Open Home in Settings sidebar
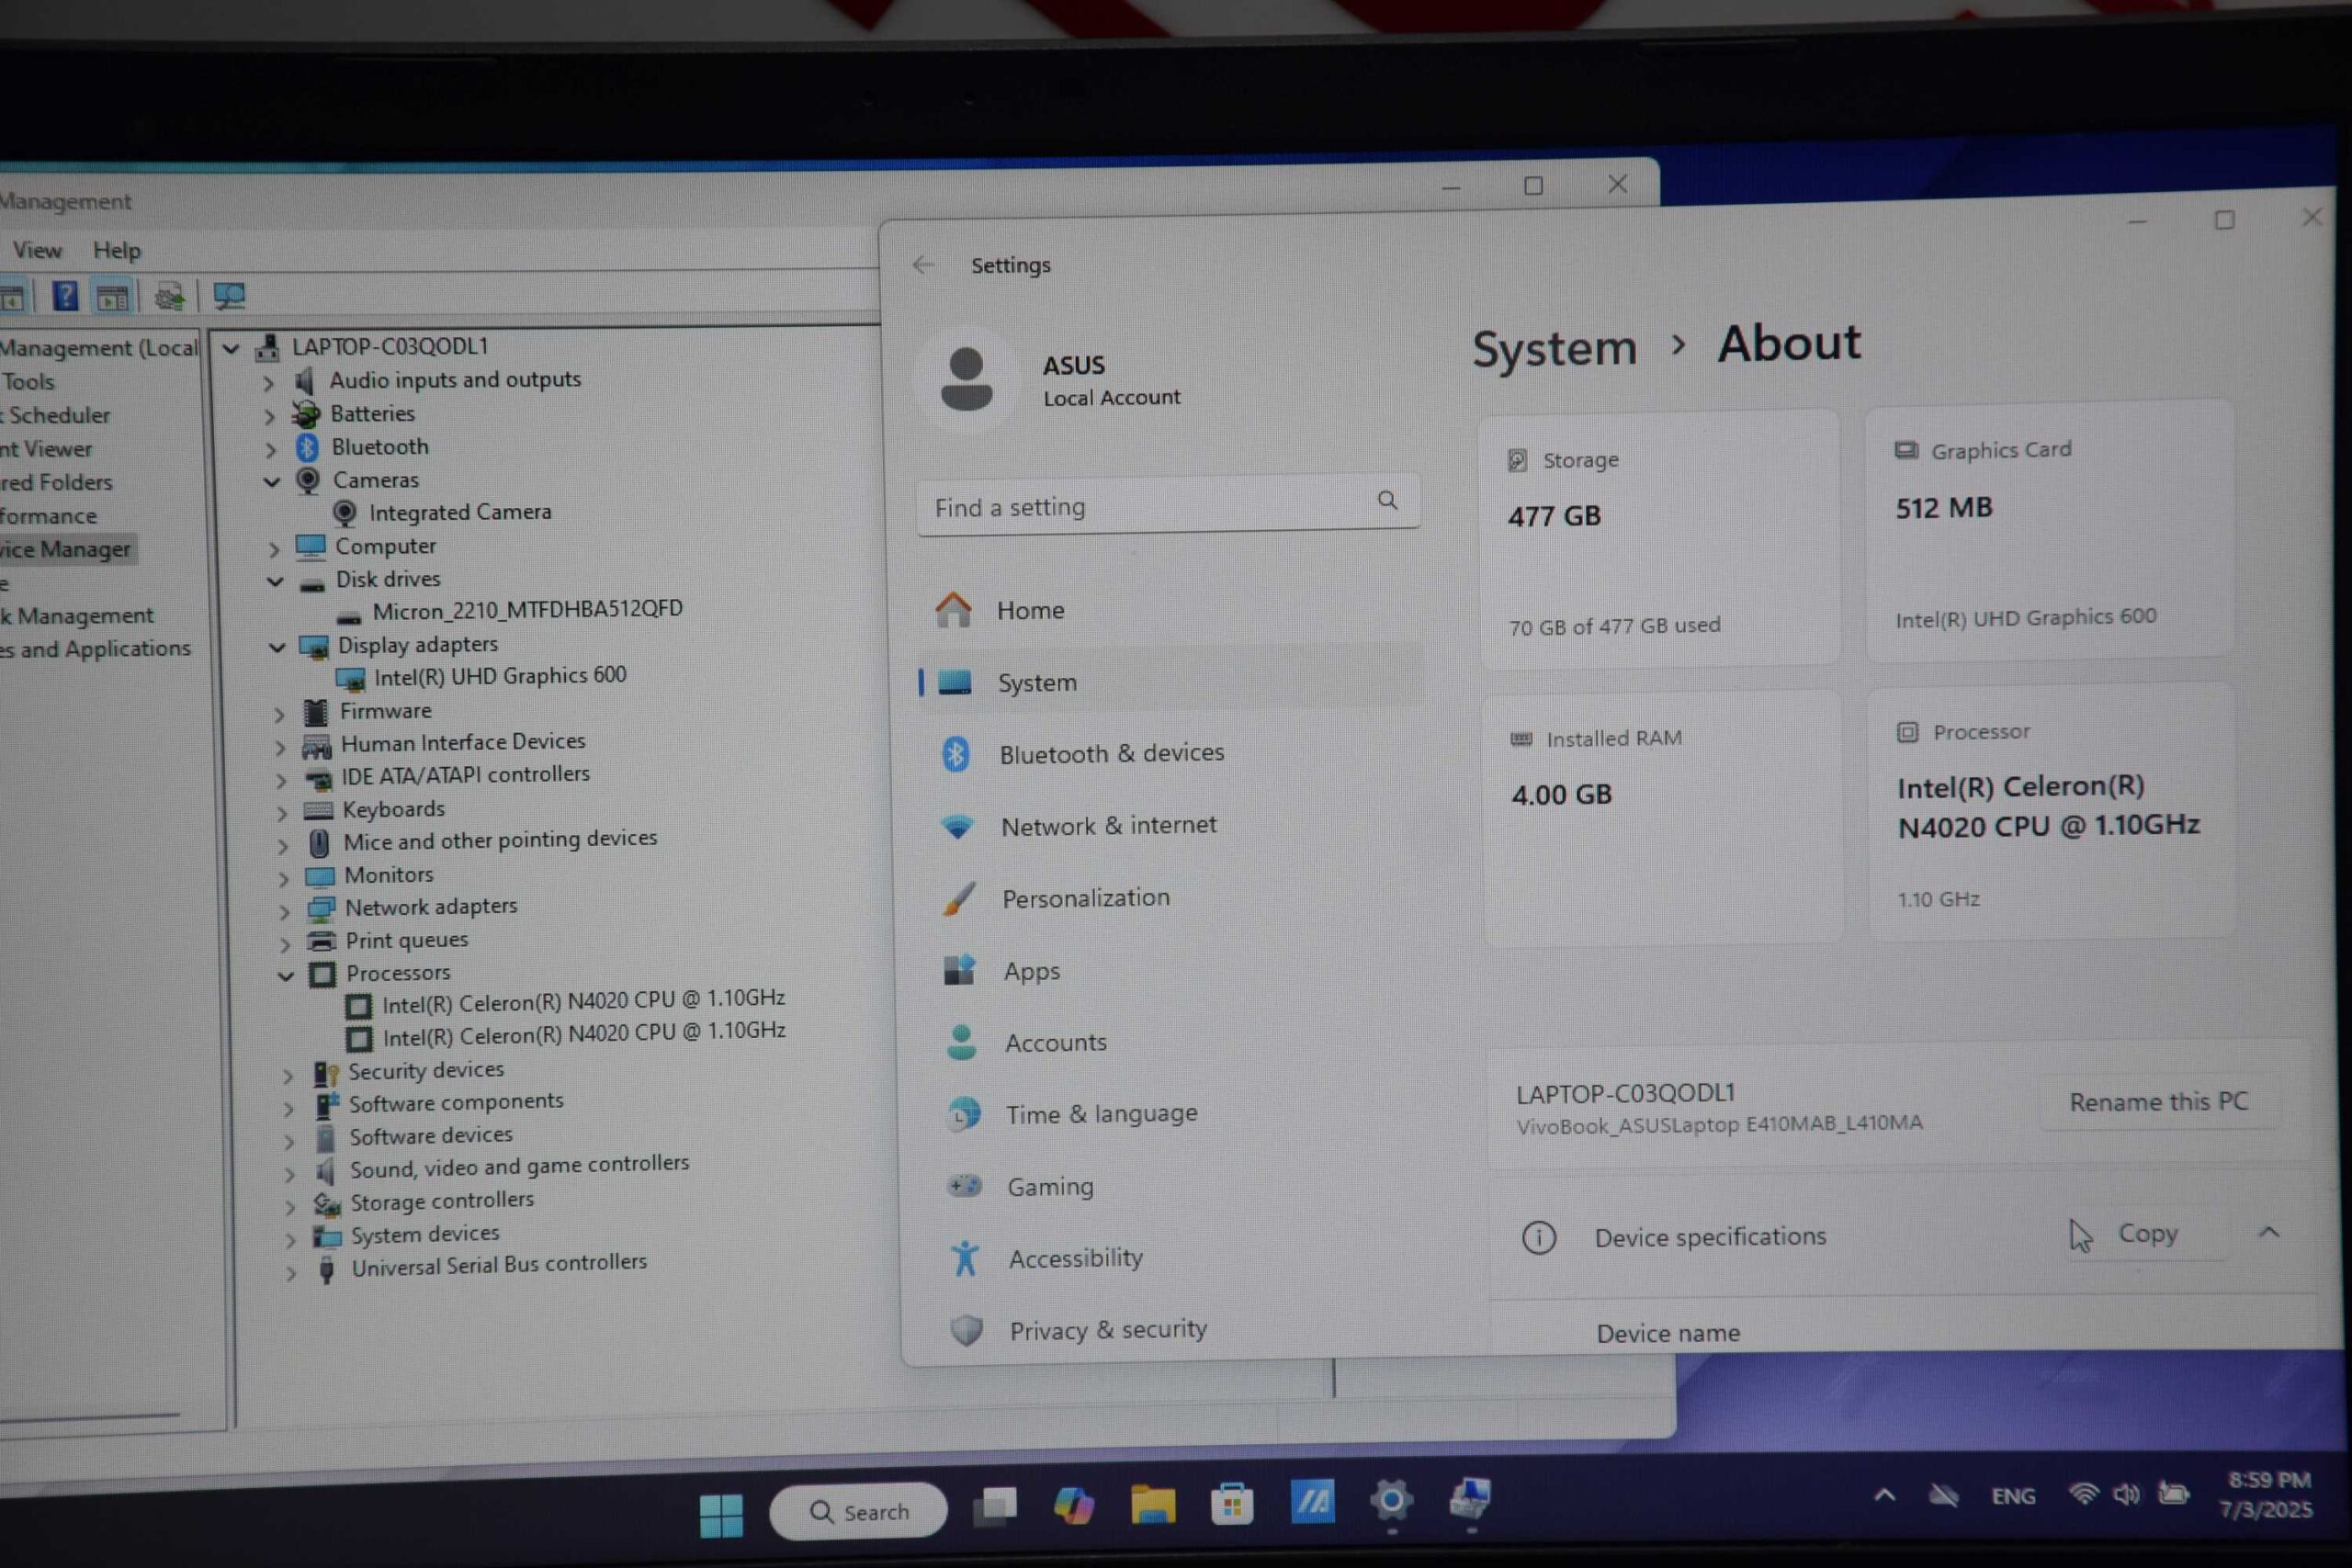2352x1568 pixels. coord(1170,610)
